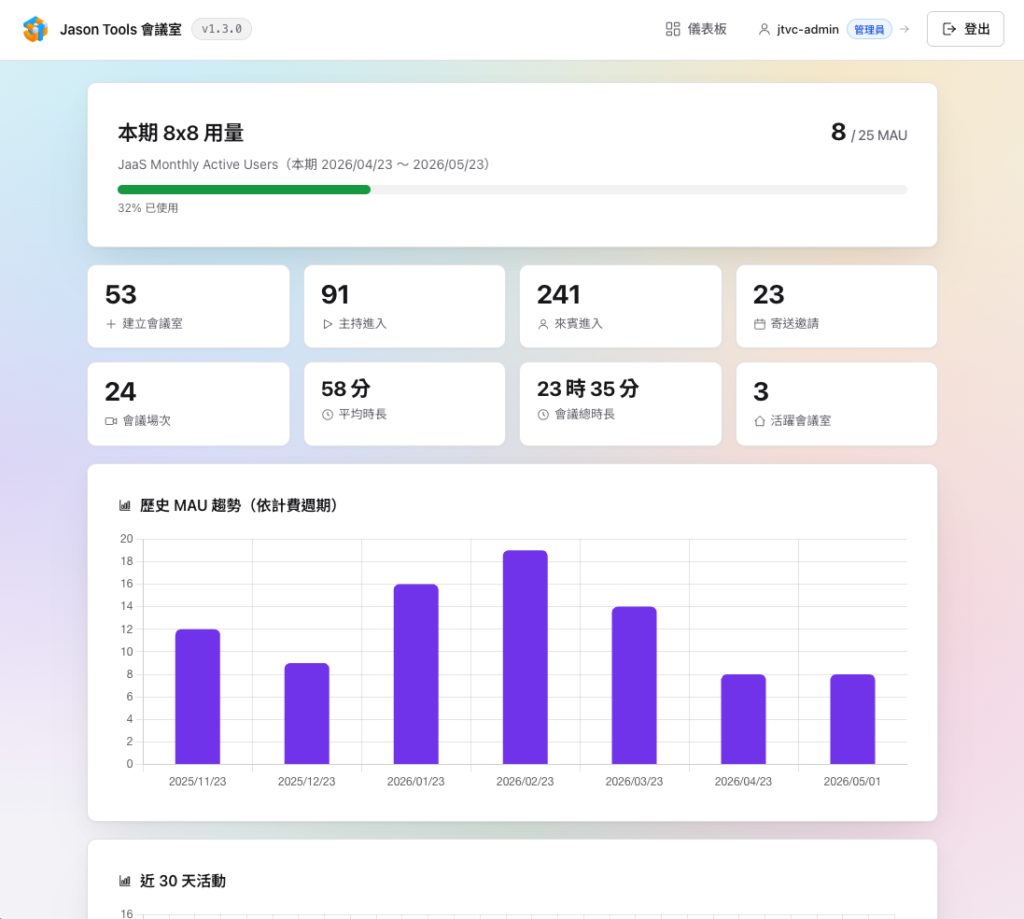Click the 91 count on 主持進入 card
Image resolution: width=1024 pixels, height=919 pixels.
click(x=335, y=295)
